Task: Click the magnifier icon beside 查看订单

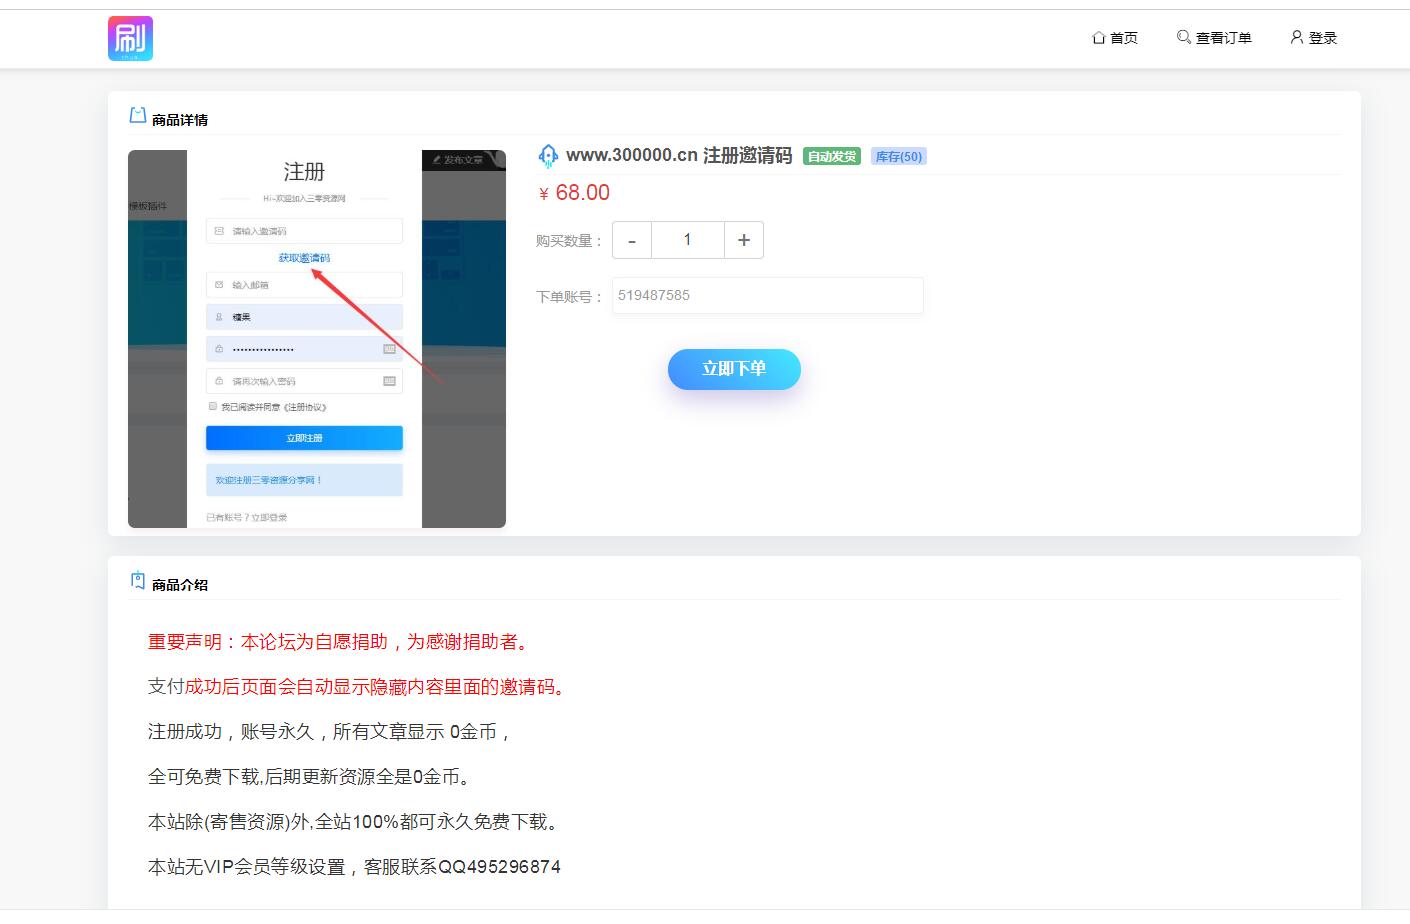Action: click(x=1183, y=37)
